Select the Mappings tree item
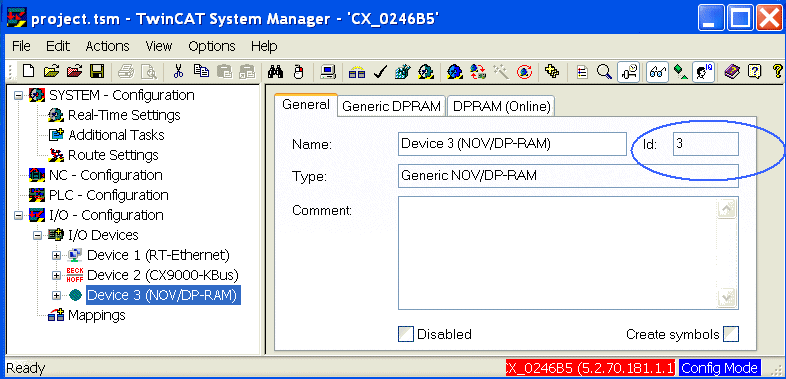This screenshot has height=379, width=786. point(97,315)
